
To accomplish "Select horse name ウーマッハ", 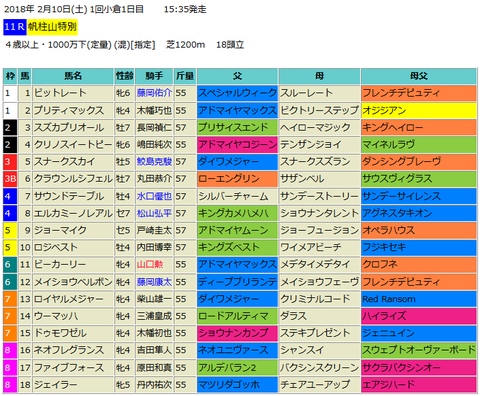I will [x=56, y=316].
